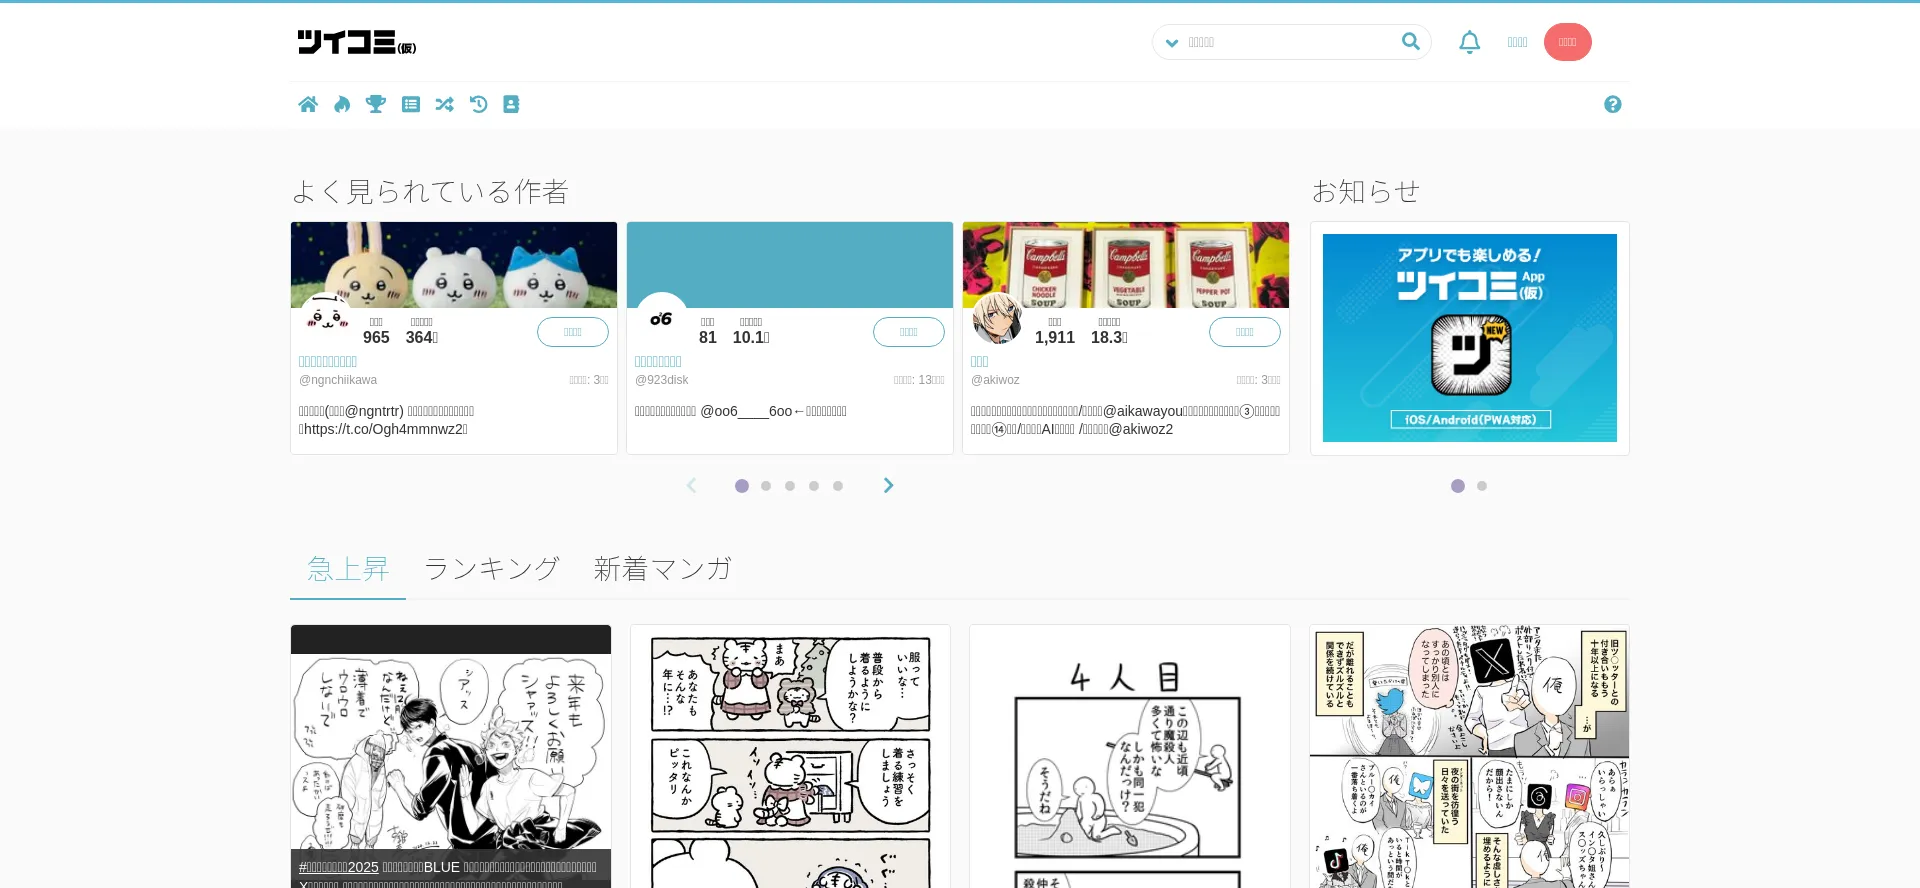Select first author carousel dot
The width and height of the screenshot is (1920, 888).
pos(742,486)
